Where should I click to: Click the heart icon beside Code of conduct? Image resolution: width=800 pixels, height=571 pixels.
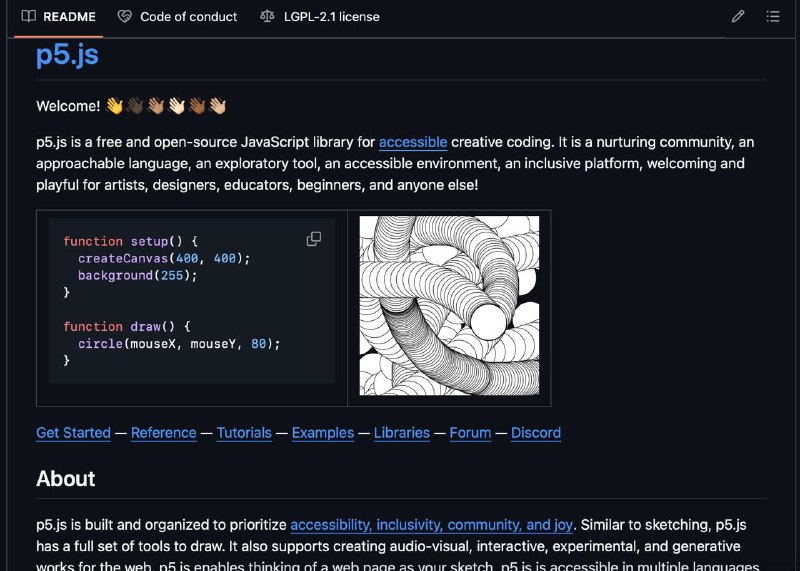[124, 16]
